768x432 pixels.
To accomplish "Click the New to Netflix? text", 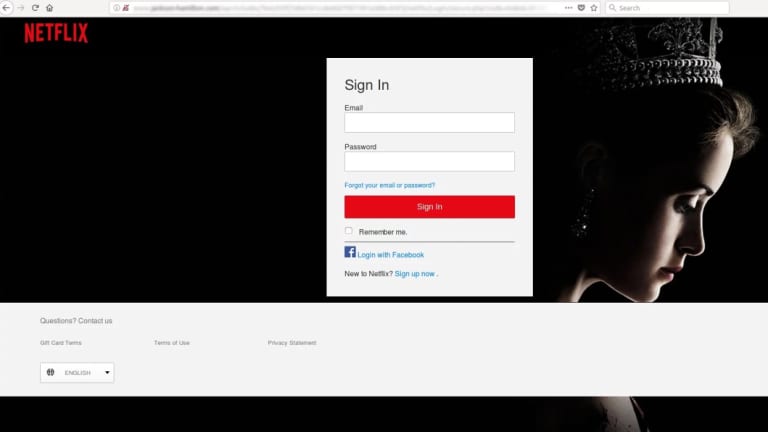I will (368, 274).
